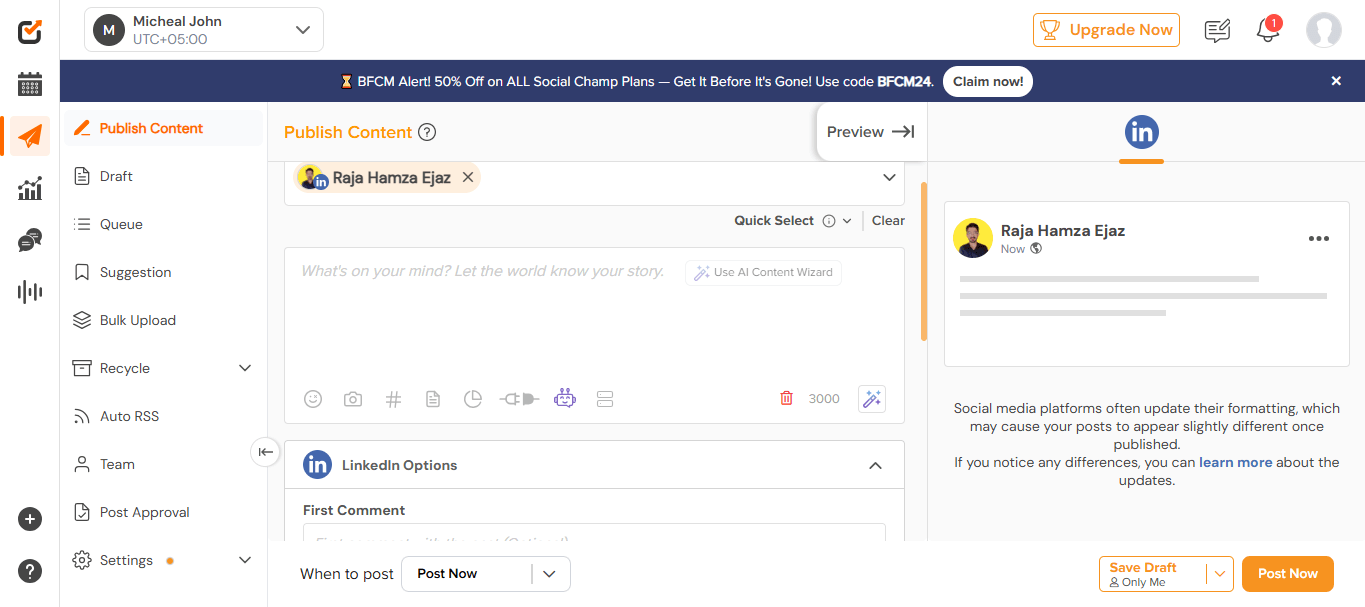Screen dimensions: 1365x607
Task: Go to Draft in sidebar
Action: [164, 176]
